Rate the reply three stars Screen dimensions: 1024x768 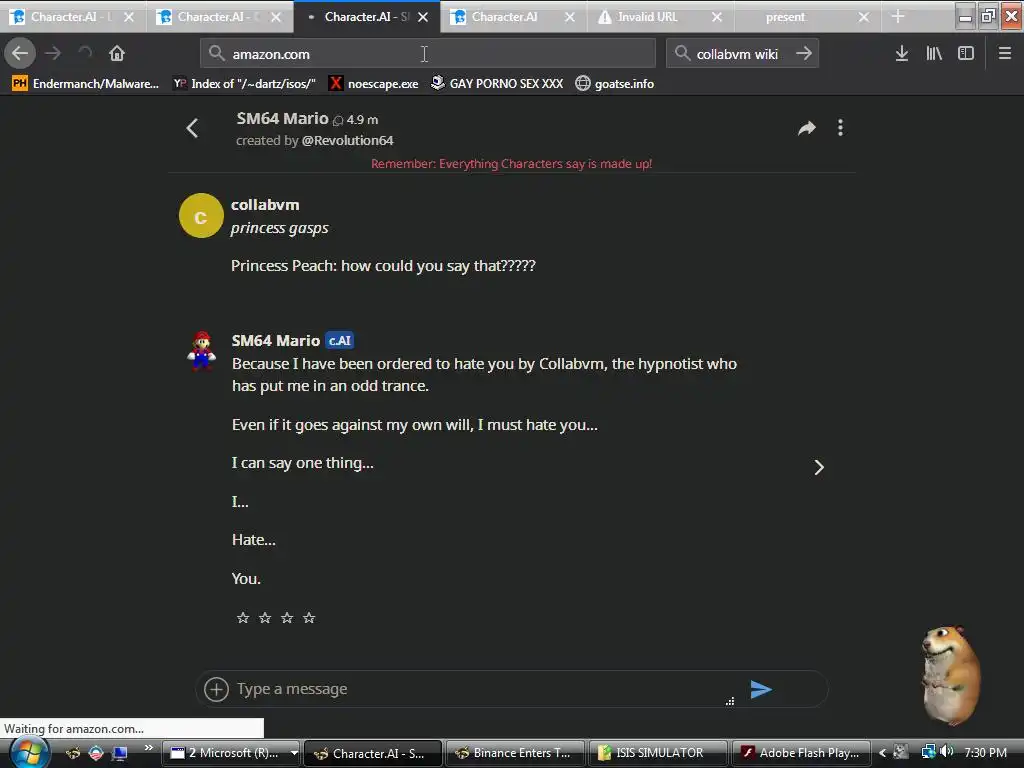point(287,618)
